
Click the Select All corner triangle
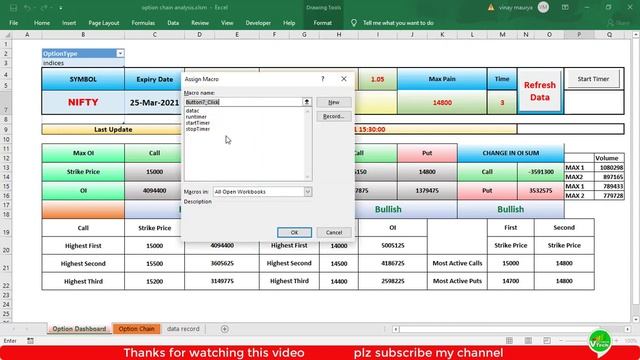coord(7,35)
